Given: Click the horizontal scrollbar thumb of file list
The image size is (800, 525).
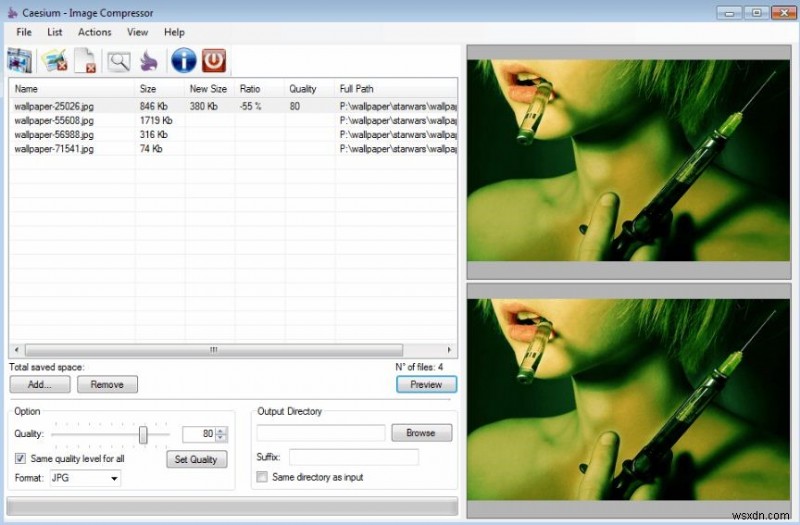Looking at the screenshot, I should point(214,350).
